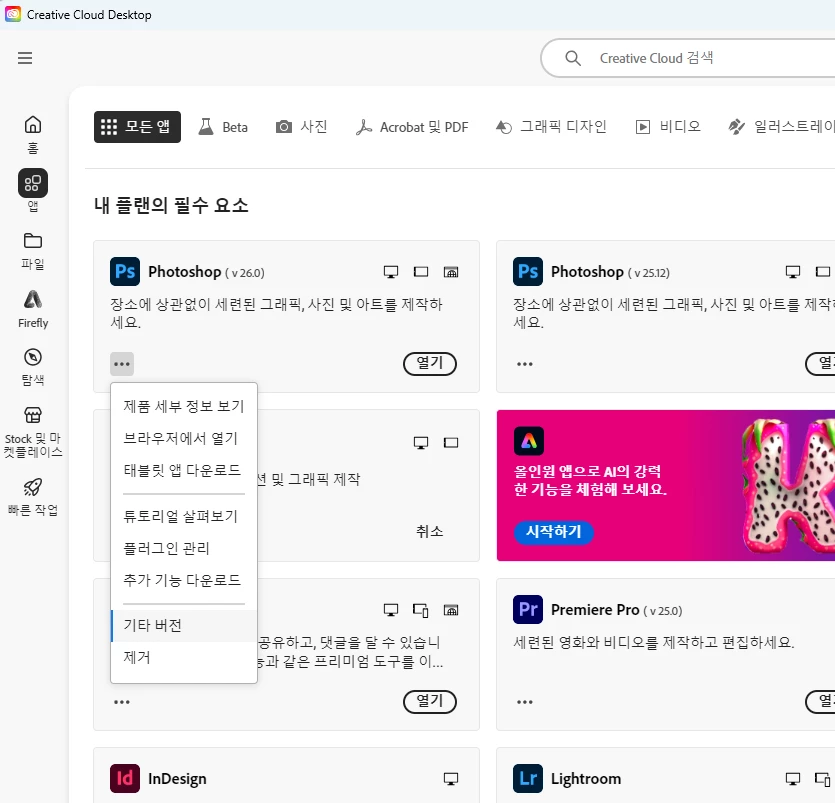Click the Lightroom app icon
835x803 pixels.
pos(528,779)
